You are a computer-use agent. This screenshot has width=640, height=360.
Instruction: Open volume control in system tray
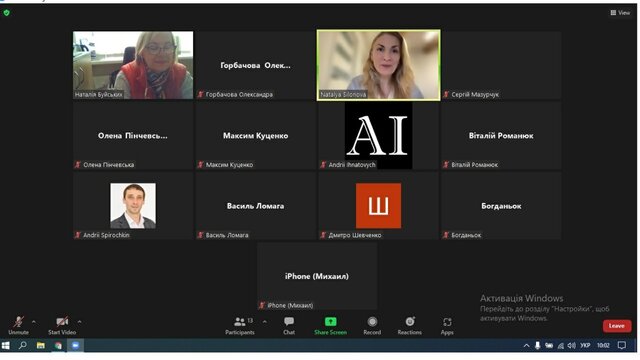click(571, 346)
